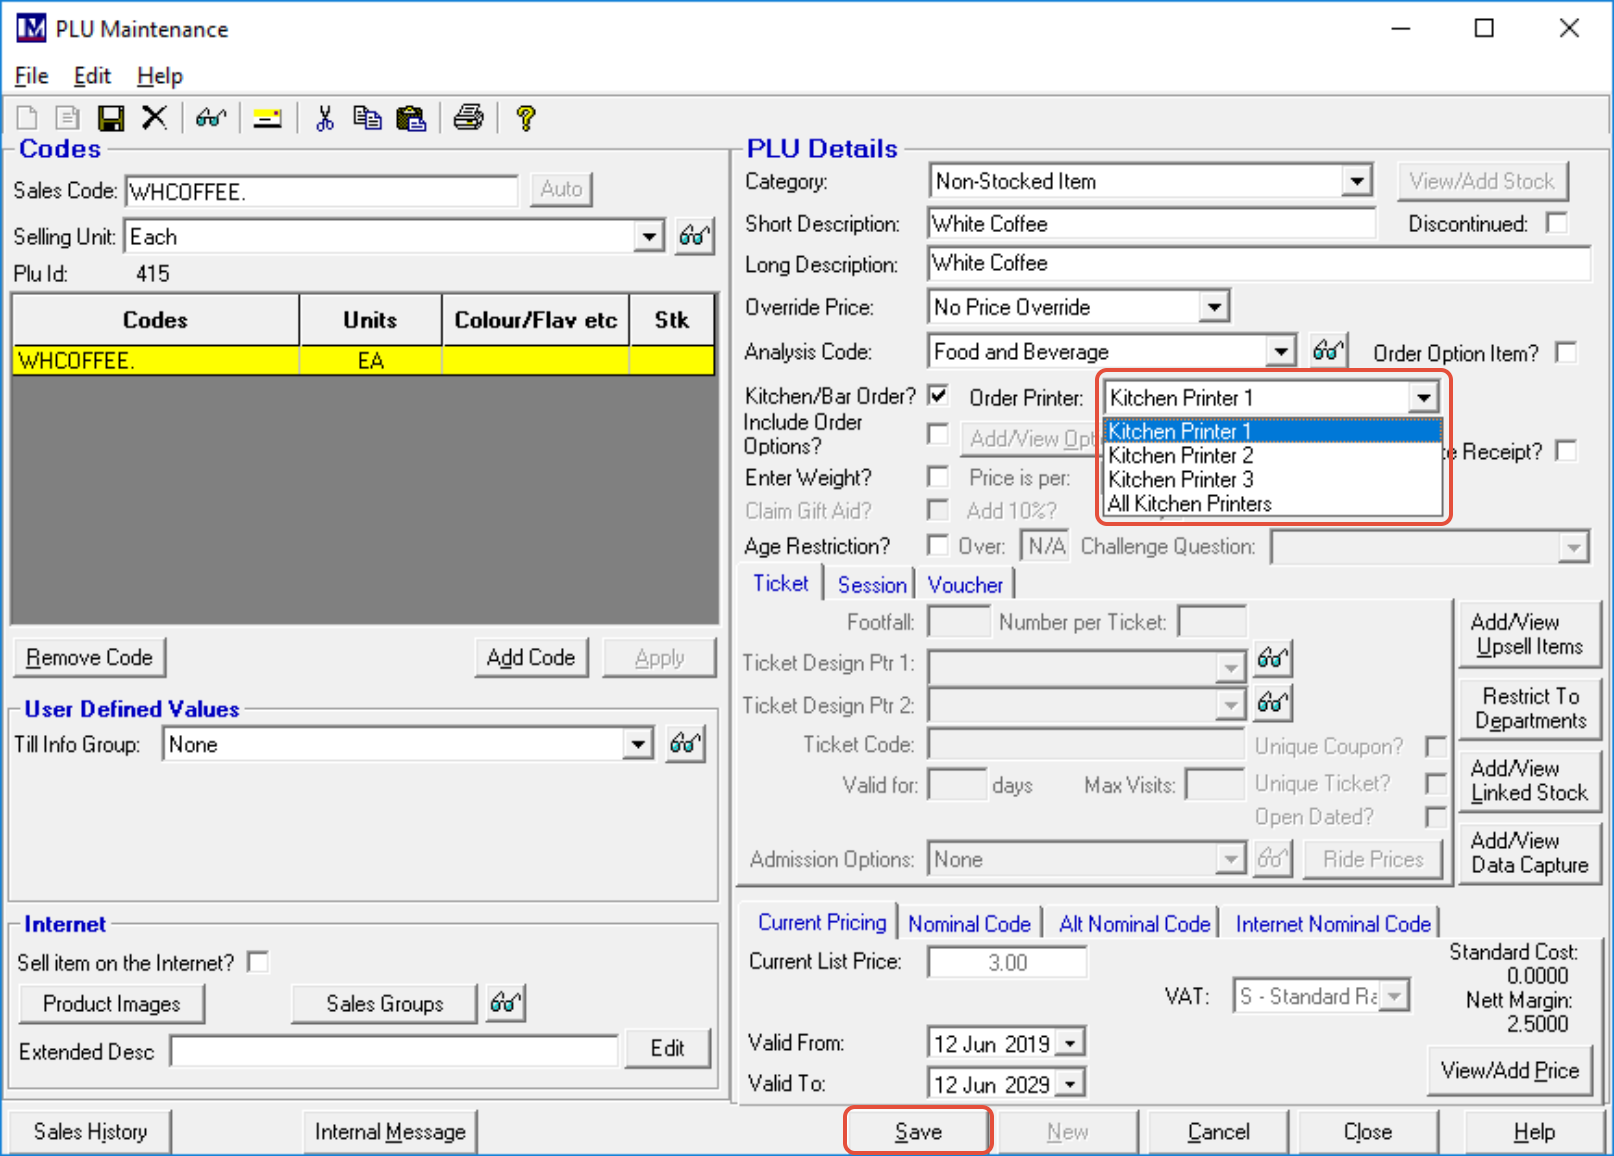Click binoculars icon next to Selling Unit
Viewport: 1614px width, 1156px height.
[694, 237]
